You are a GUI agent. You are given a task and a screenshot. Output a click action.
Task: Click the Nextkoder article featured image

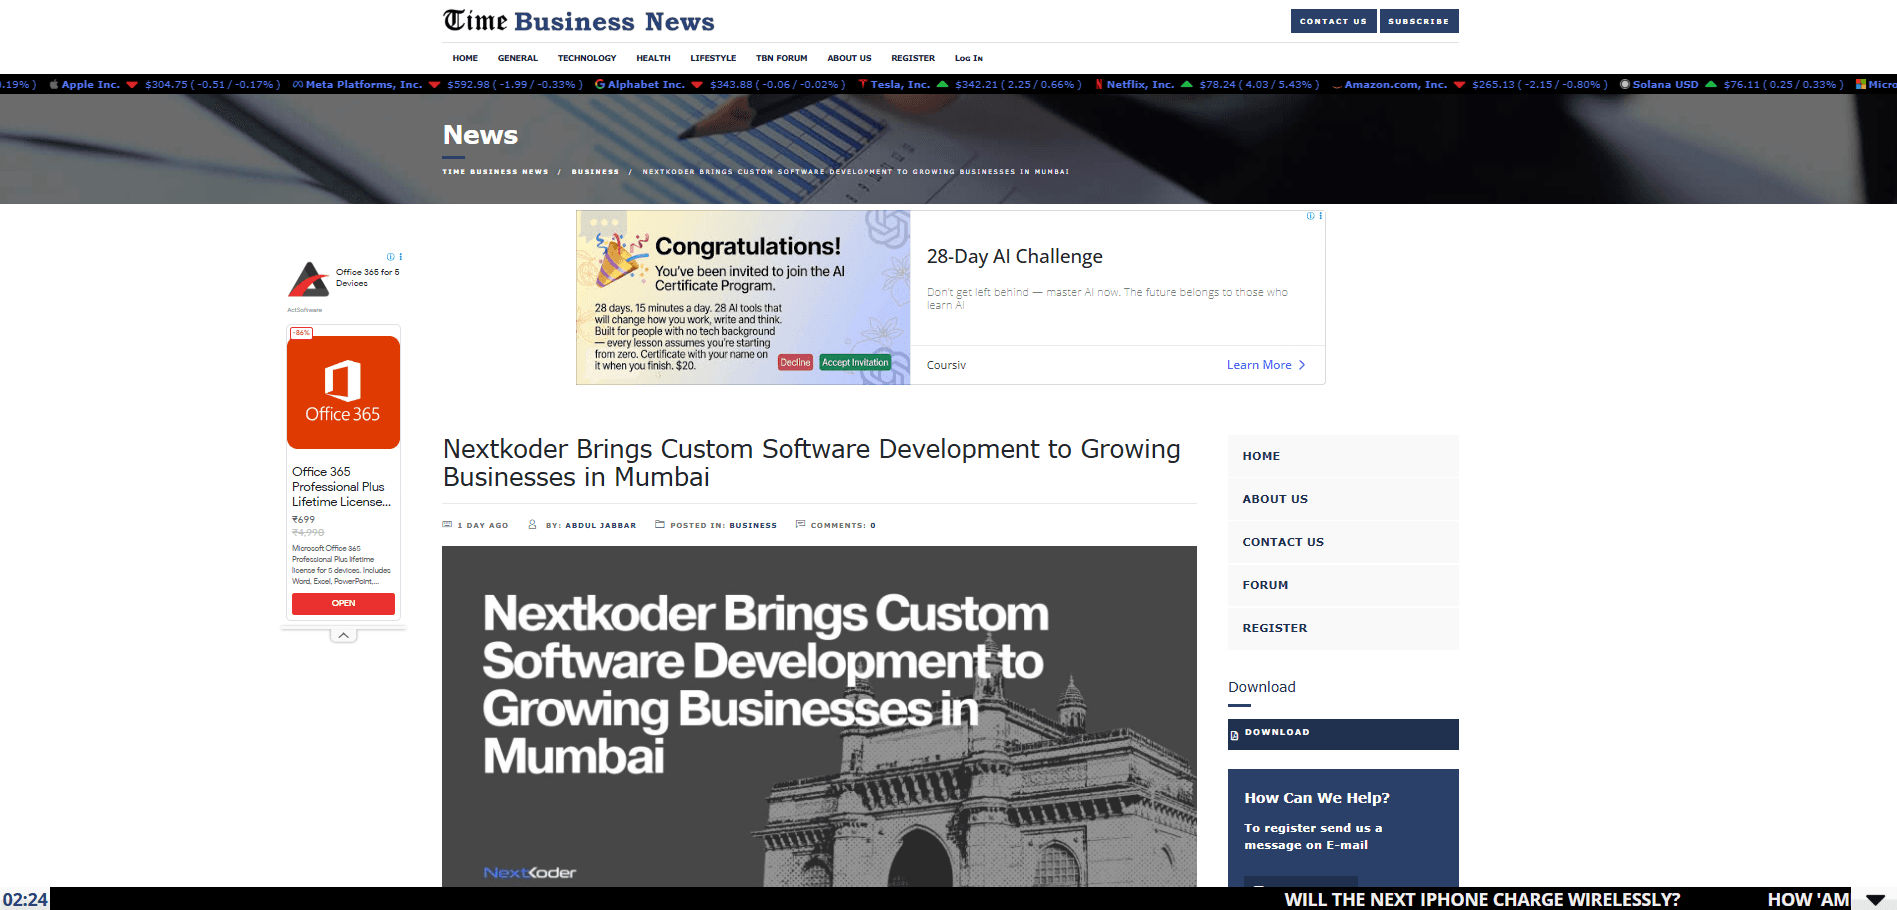tap(819, 716)
